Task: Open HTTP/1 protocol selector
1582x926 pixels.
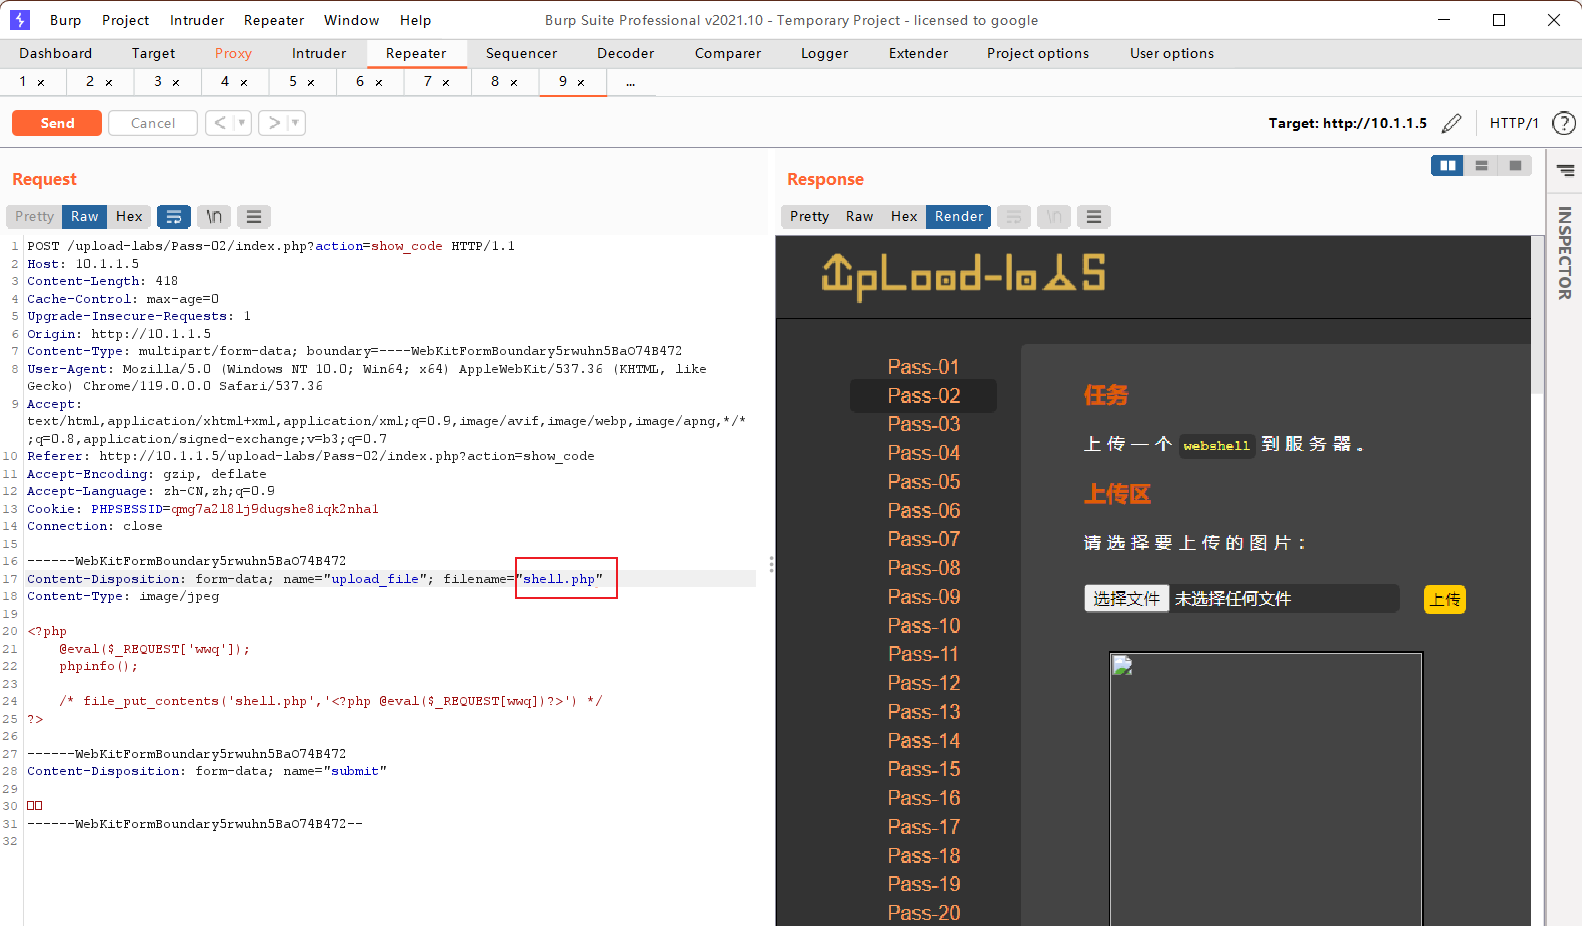Action: [1514, 123]
